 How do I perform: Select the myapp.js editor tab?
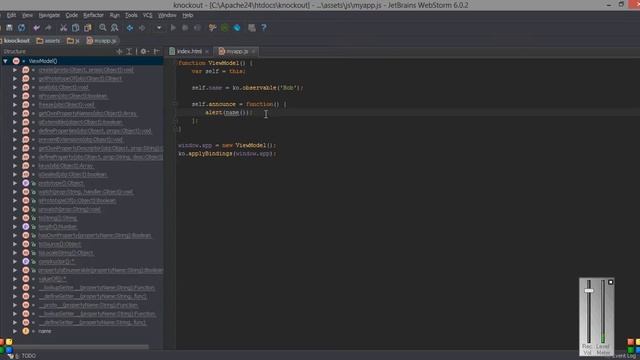click(x=237, y=51)
